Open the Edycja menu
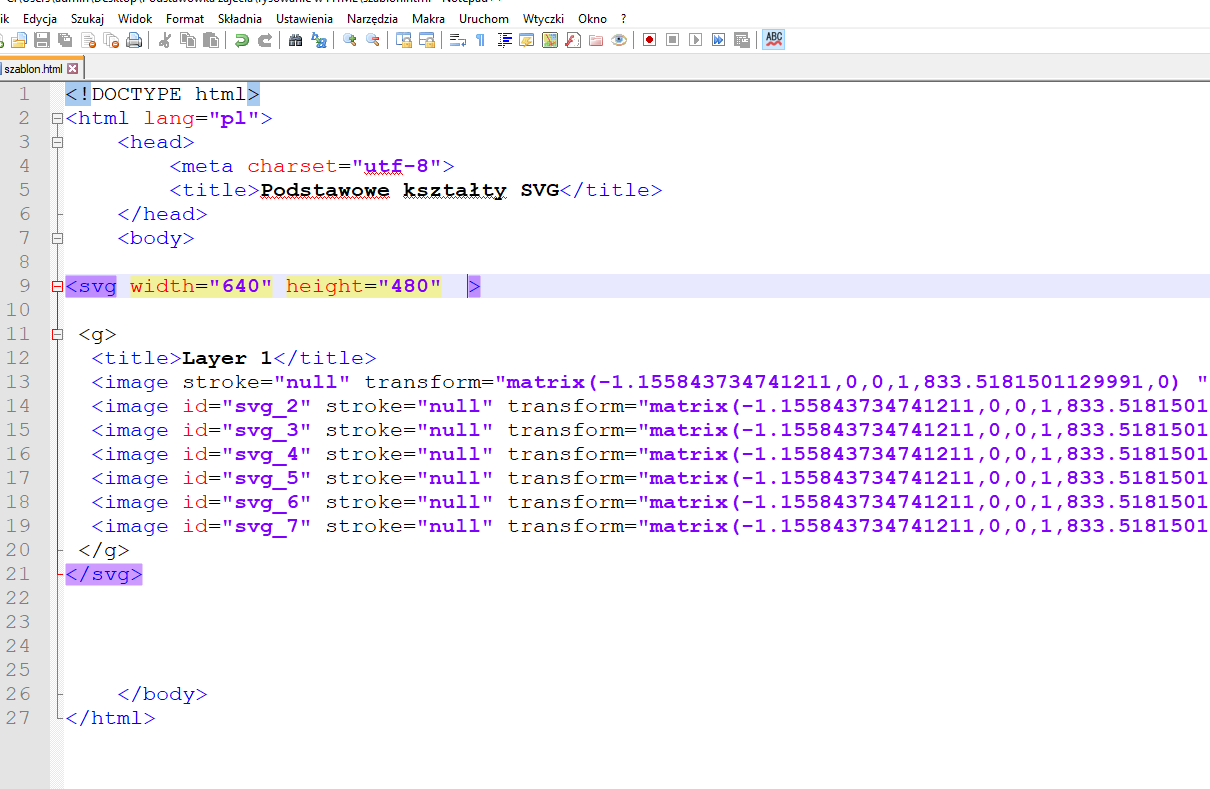1210x789 pixels. (x=40, y=18)
